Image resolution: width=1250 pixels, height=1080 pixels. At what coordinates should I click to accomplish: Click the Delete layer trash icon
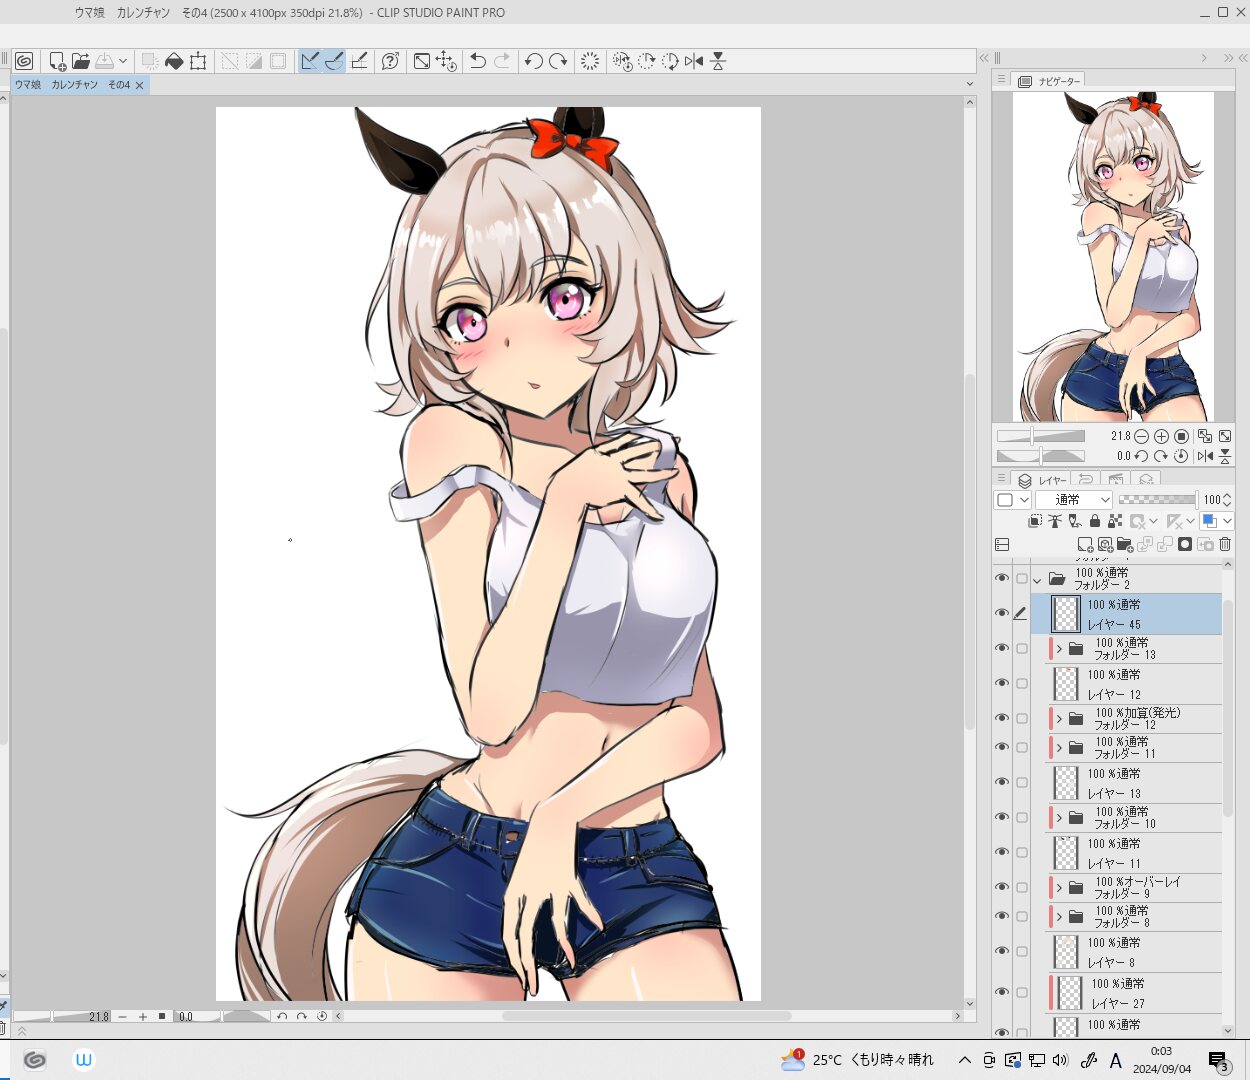[x=1225, y=544]
